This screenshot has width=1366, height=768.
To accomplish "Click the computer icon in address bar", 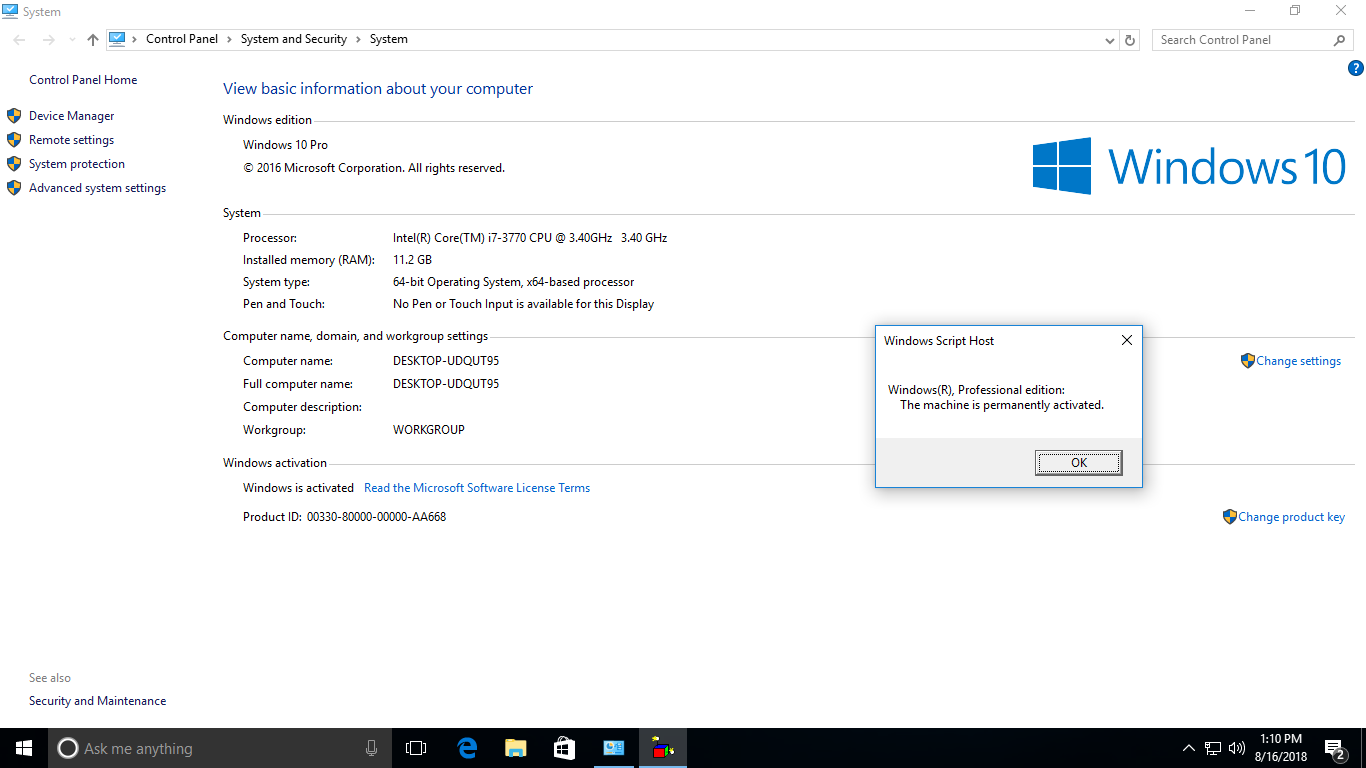I will [117, 39].
